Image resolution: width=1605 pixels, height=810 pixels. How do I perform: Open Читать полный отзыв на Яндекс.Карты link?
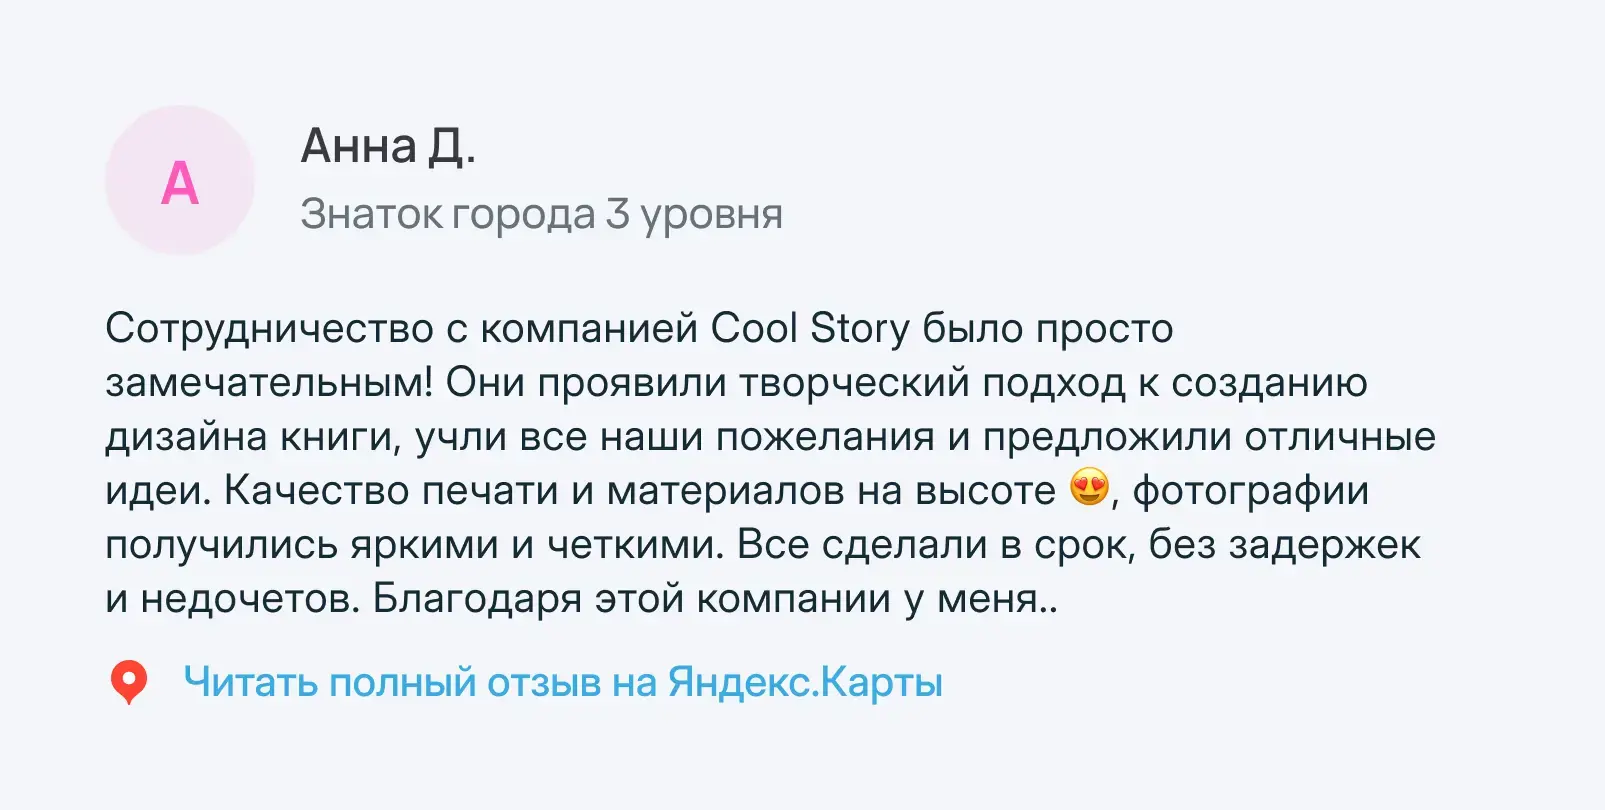pos(563,682)
